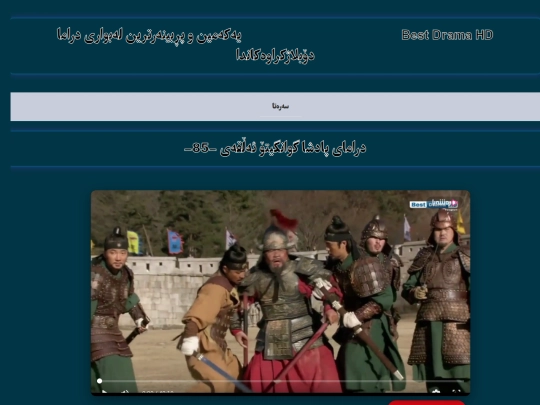Select the سەرەتا home menu item
The image size is (540, 405).
[x=280, y=106]
